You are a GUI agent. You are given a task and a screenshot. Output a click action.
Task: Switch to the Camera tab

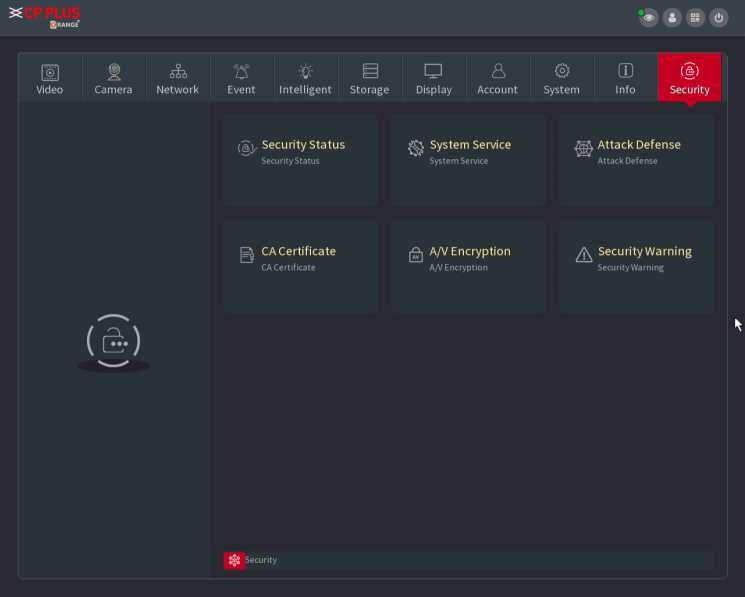tap(114, 78)
